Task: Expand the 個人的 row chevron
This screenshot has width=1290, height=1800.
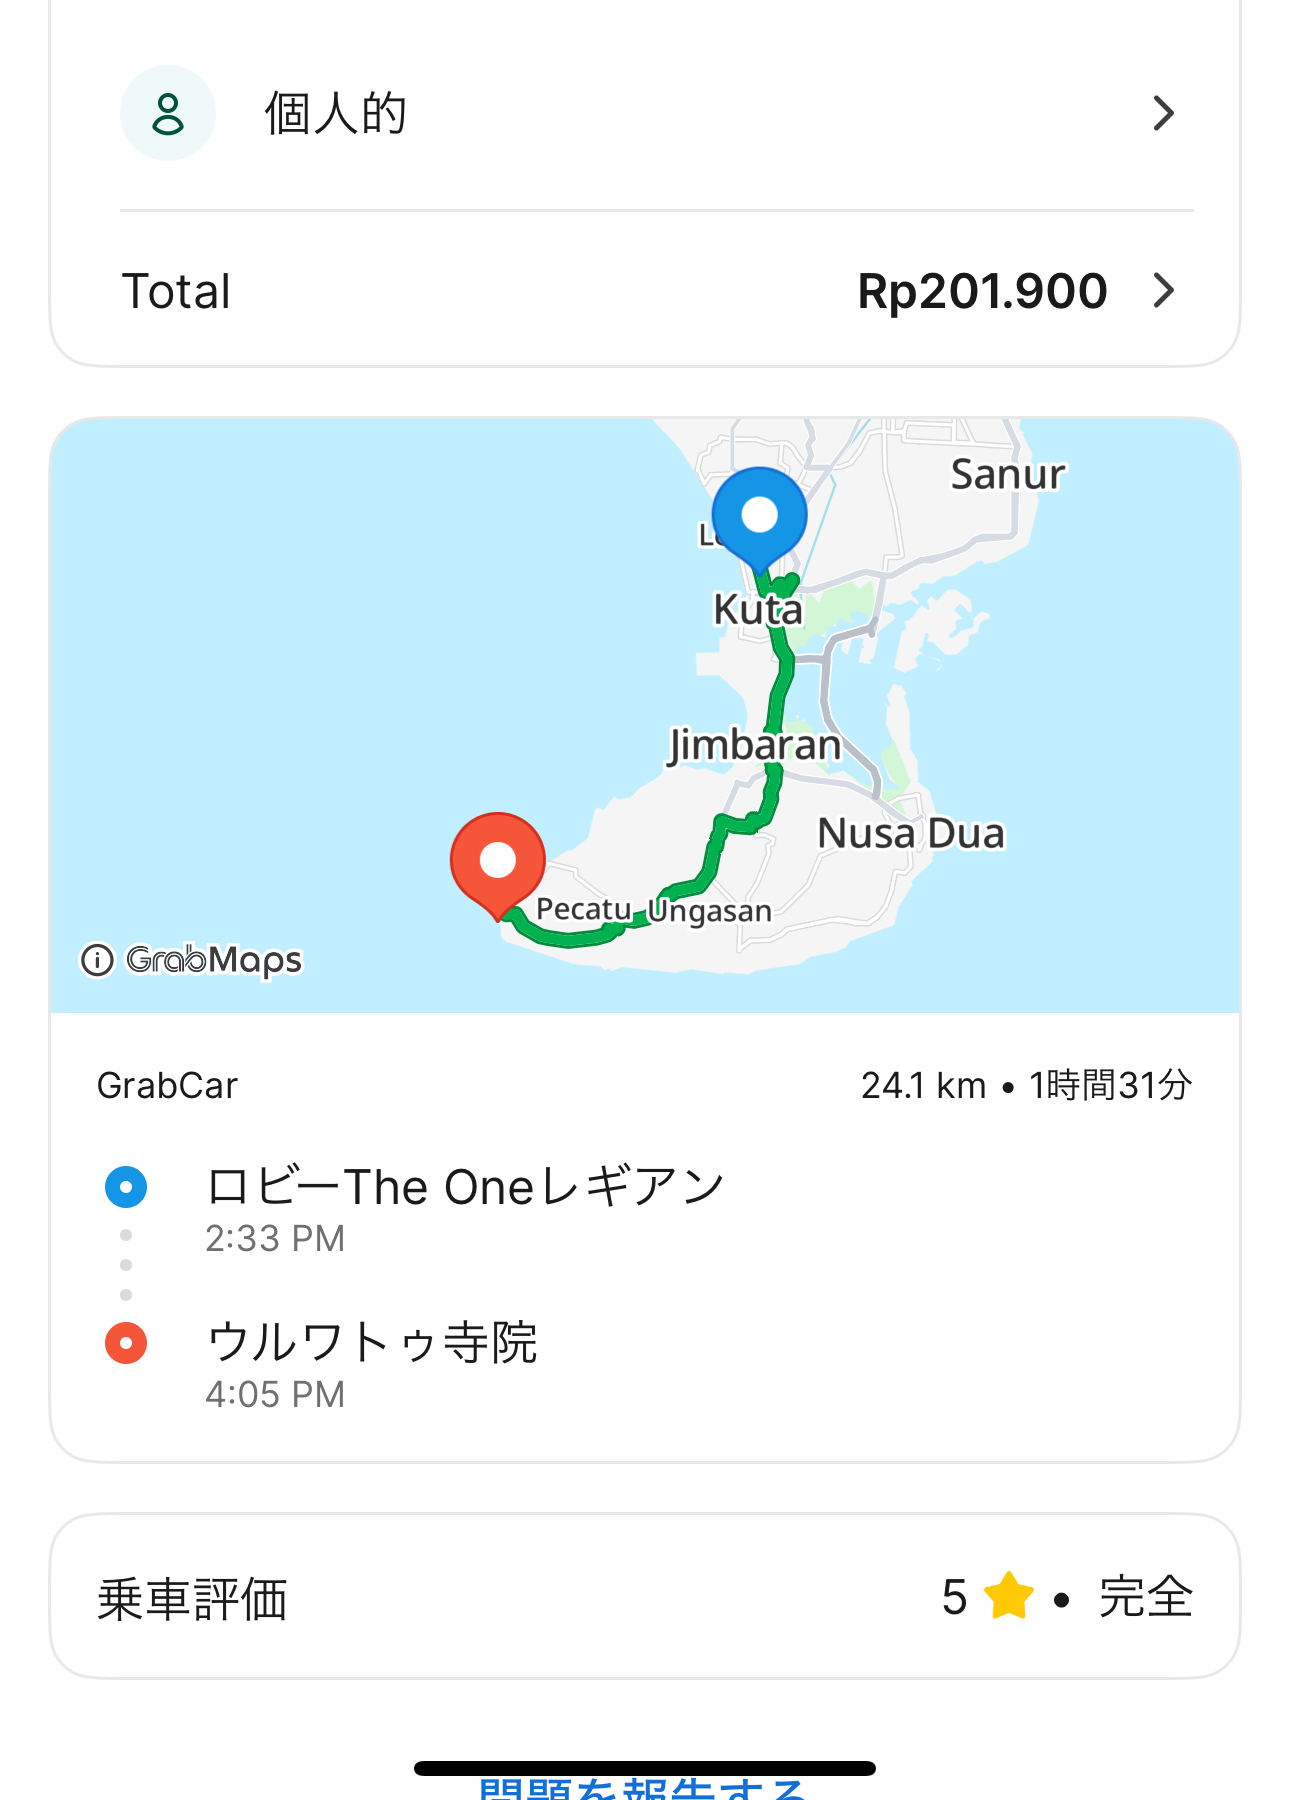Action: pos(1163,113)
